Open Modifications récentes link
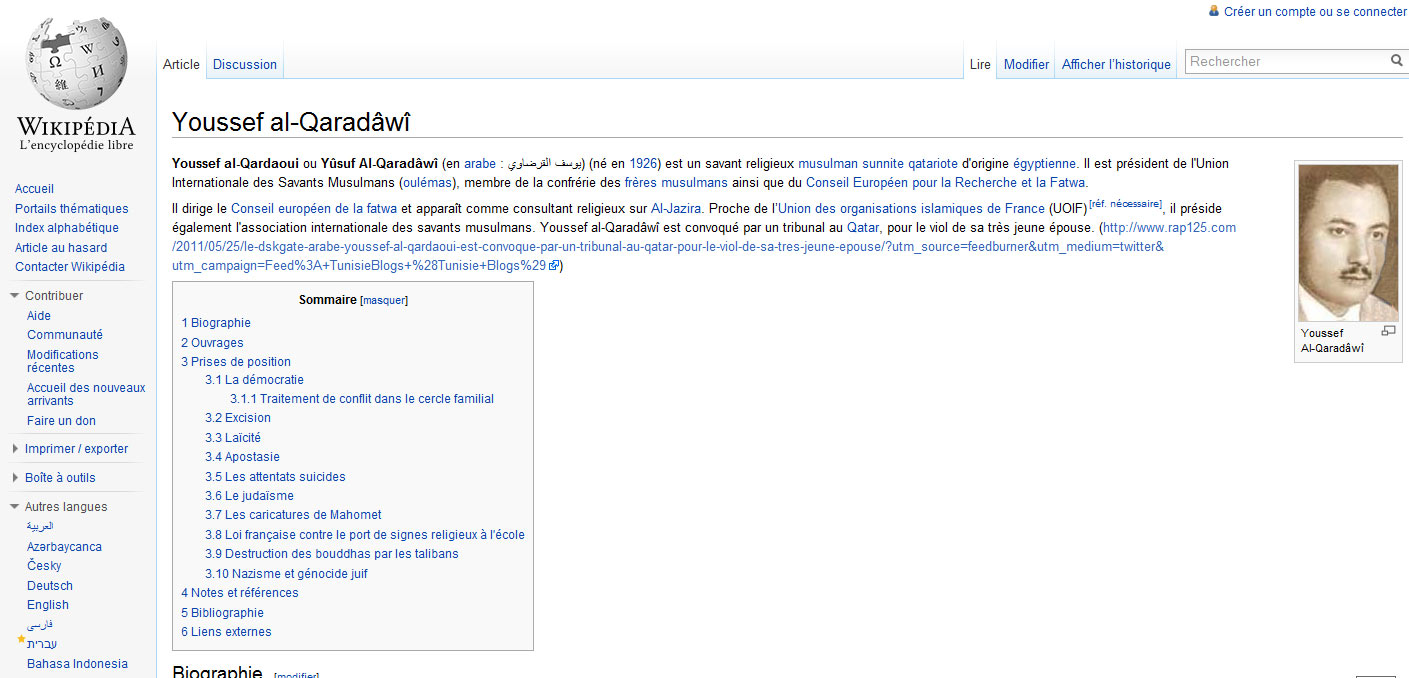1409x678 pixels. pyautogui.click(x=63, y=361)
